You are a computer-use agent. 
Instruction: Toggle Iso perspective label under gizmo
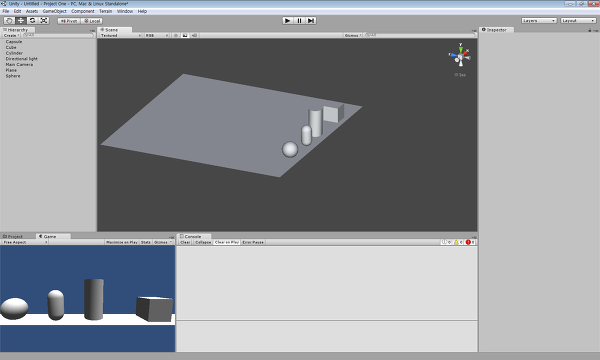point(460,75)
